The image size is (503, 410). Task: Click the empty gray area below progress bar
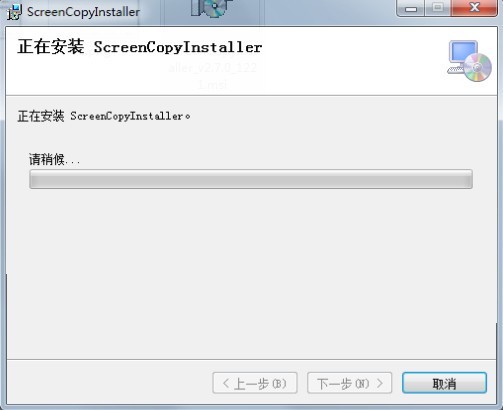pos(251,273)
